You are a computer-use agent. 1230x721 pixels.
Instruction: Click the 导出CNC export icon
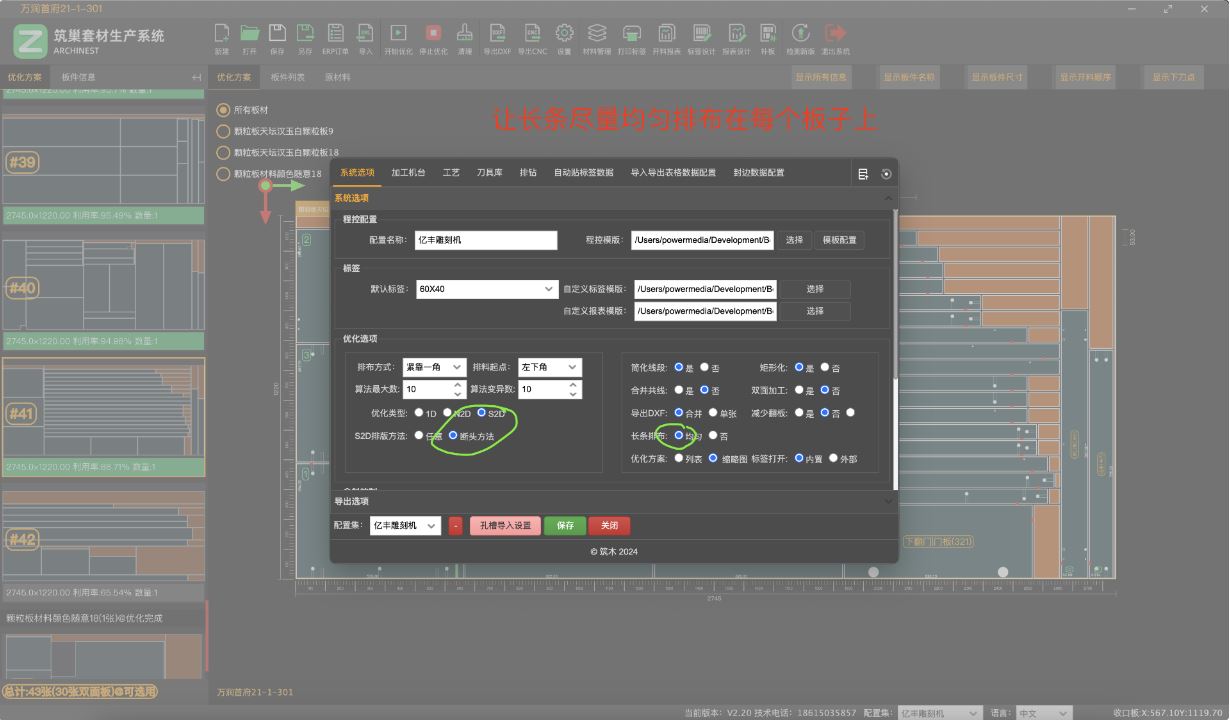(532, 34)
